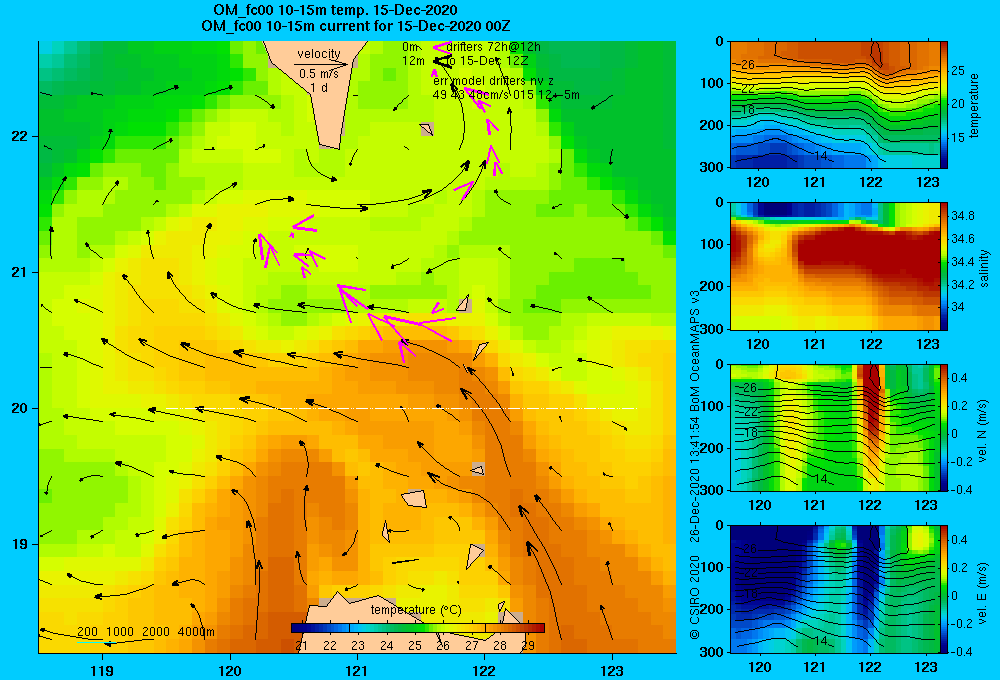Click the '26' isotherm label in the temperature panel

tap(748, 64)
